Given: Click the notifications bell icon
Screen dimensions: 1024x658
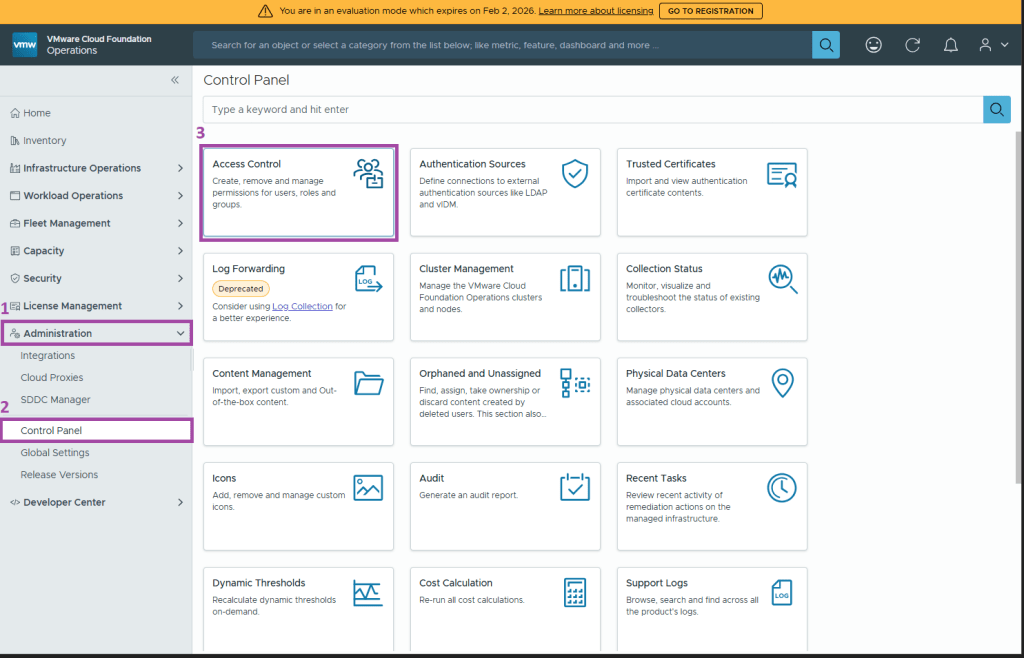Looking at the screenshot, I should pos(950,45).
